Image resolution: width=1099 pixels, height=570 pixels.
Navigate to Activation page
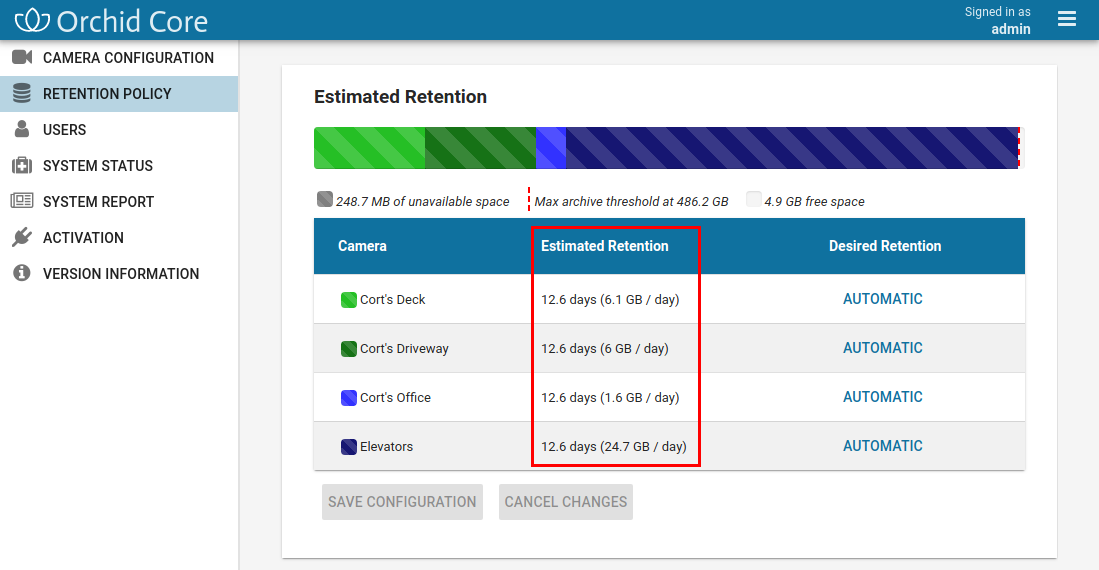click(x=119, y=237)
